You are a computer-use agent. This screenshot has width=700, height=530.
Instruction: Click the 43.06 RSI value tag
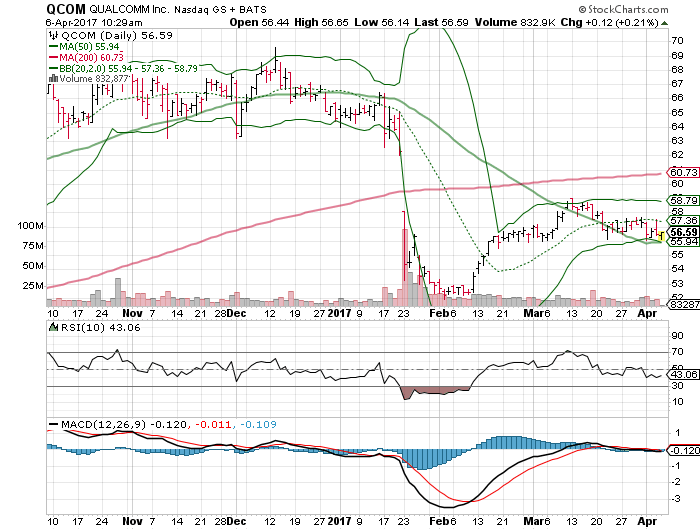(x=683, y=374)
